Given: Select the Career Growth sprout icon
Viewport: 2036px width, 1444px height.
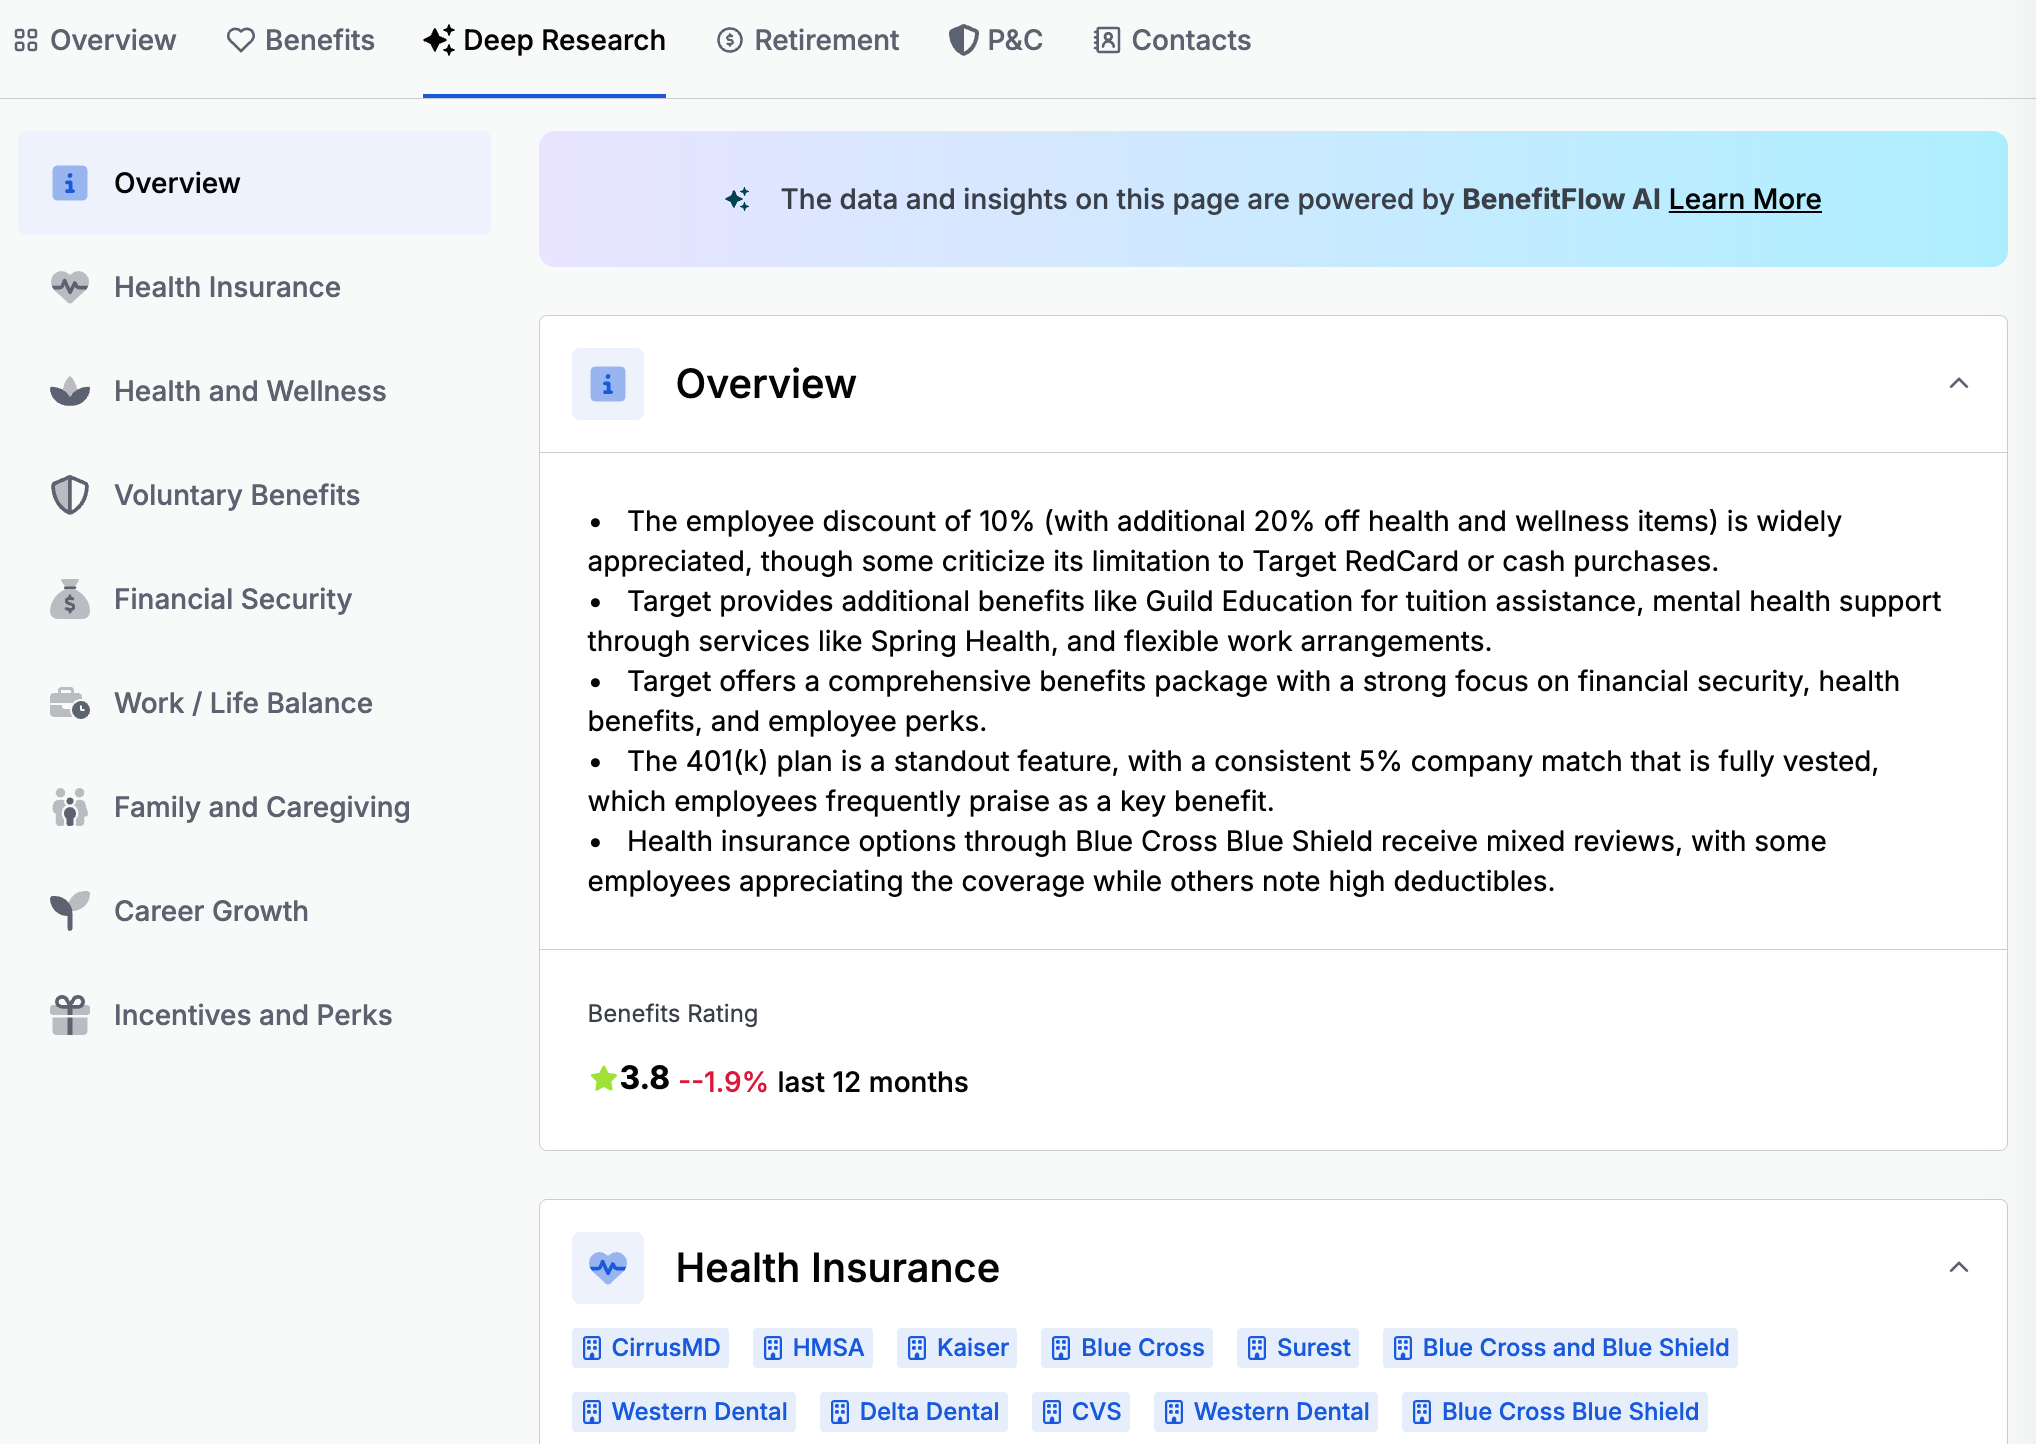Looking at the screenshot, I should click(x=68, y=911).
